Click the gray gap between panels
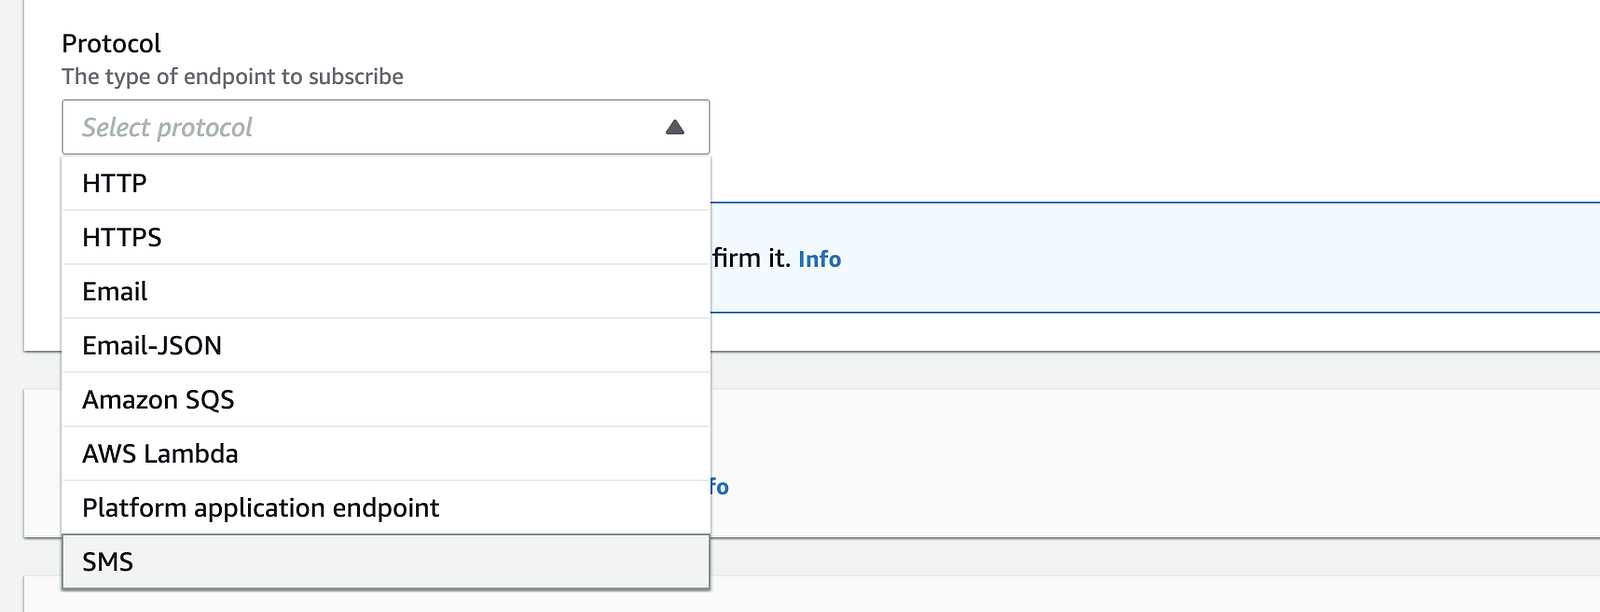 (1100, 370)
